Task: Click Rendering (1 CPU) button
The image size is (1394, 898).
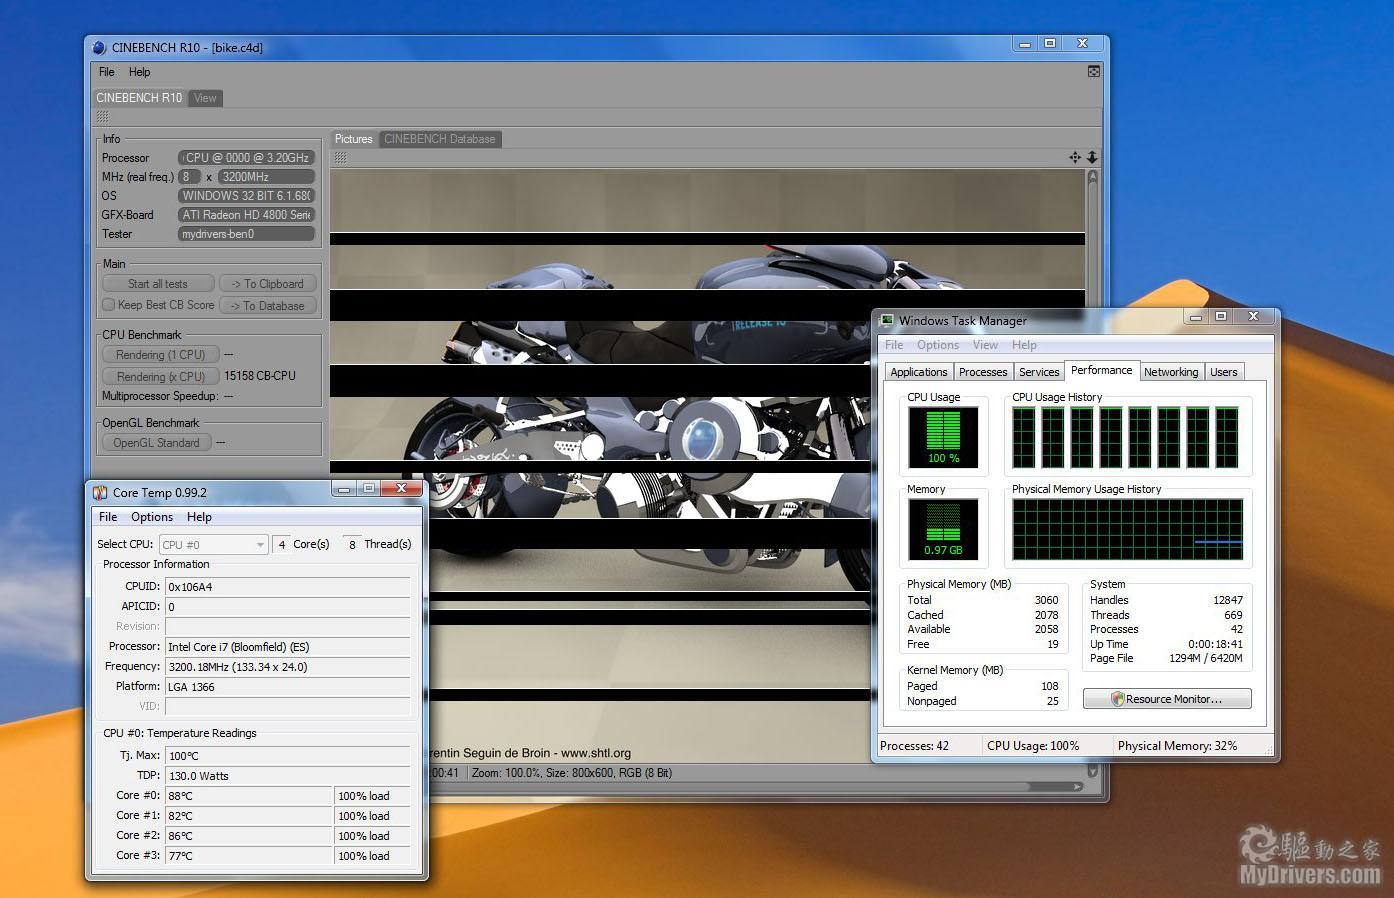Action: click(160, 355)
